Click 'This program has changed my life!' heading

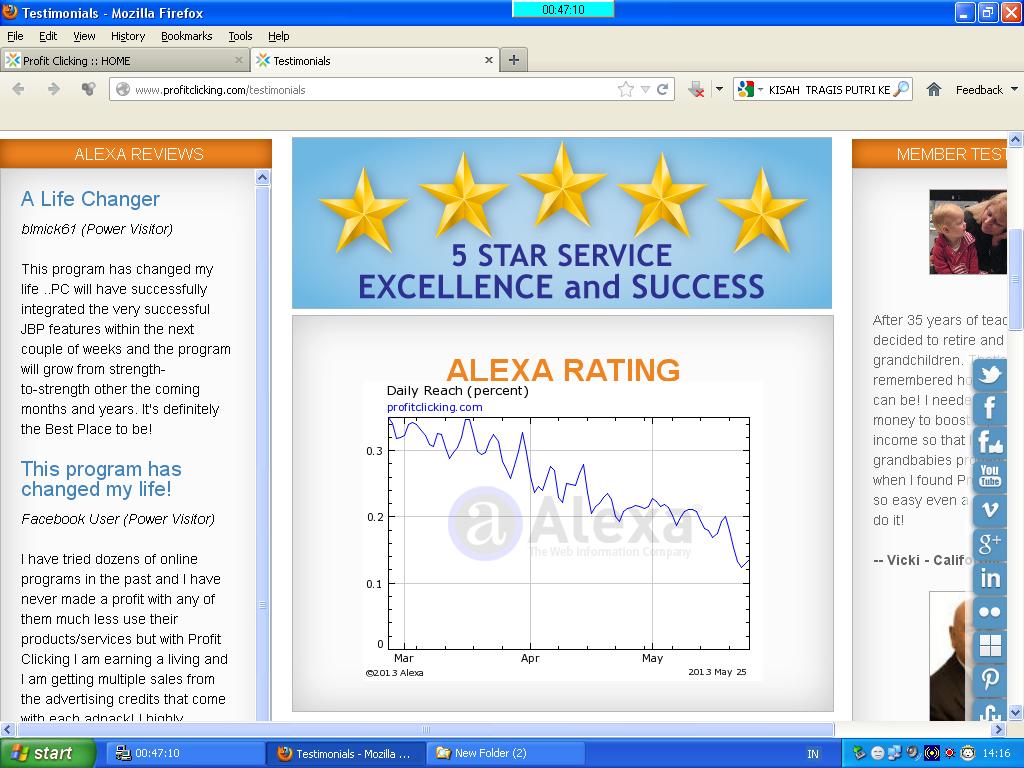tap(101, 479)
